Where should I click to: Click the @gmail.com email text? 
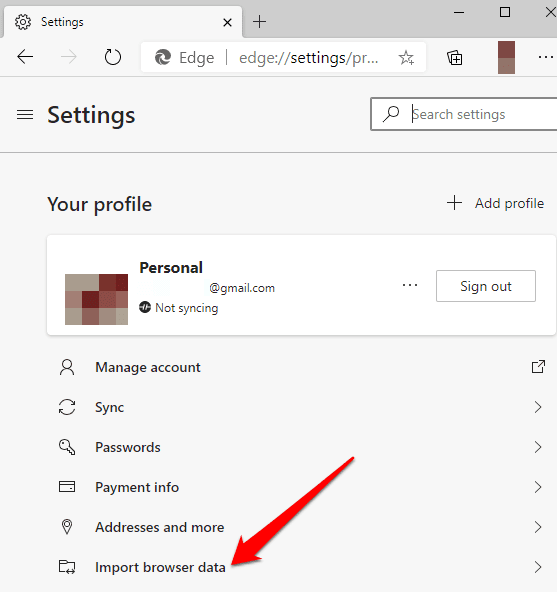(x=242, y=288)
